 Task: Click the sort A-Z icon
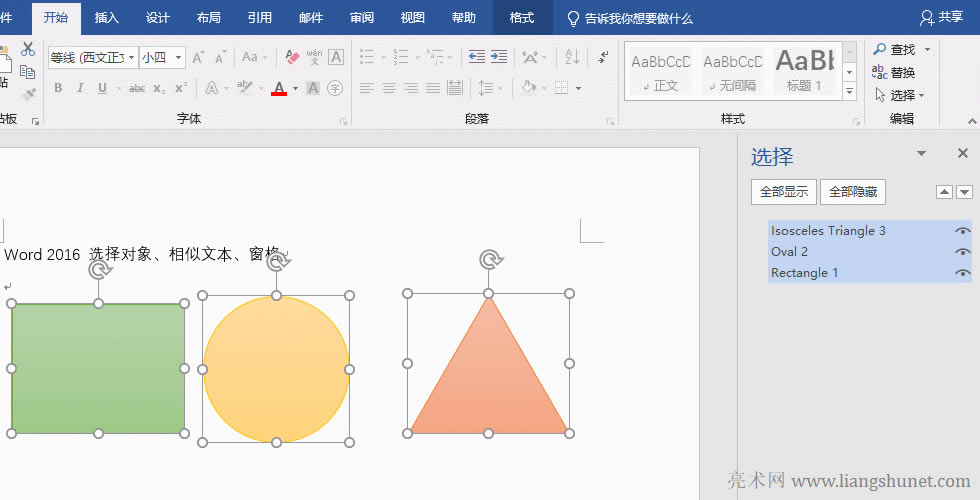coord(572,57)
